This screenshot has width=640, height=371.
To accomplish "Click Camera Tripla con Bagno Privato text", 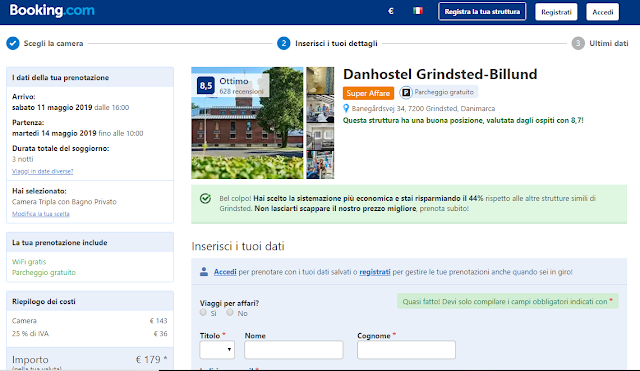I will click(x=64, y=202).
